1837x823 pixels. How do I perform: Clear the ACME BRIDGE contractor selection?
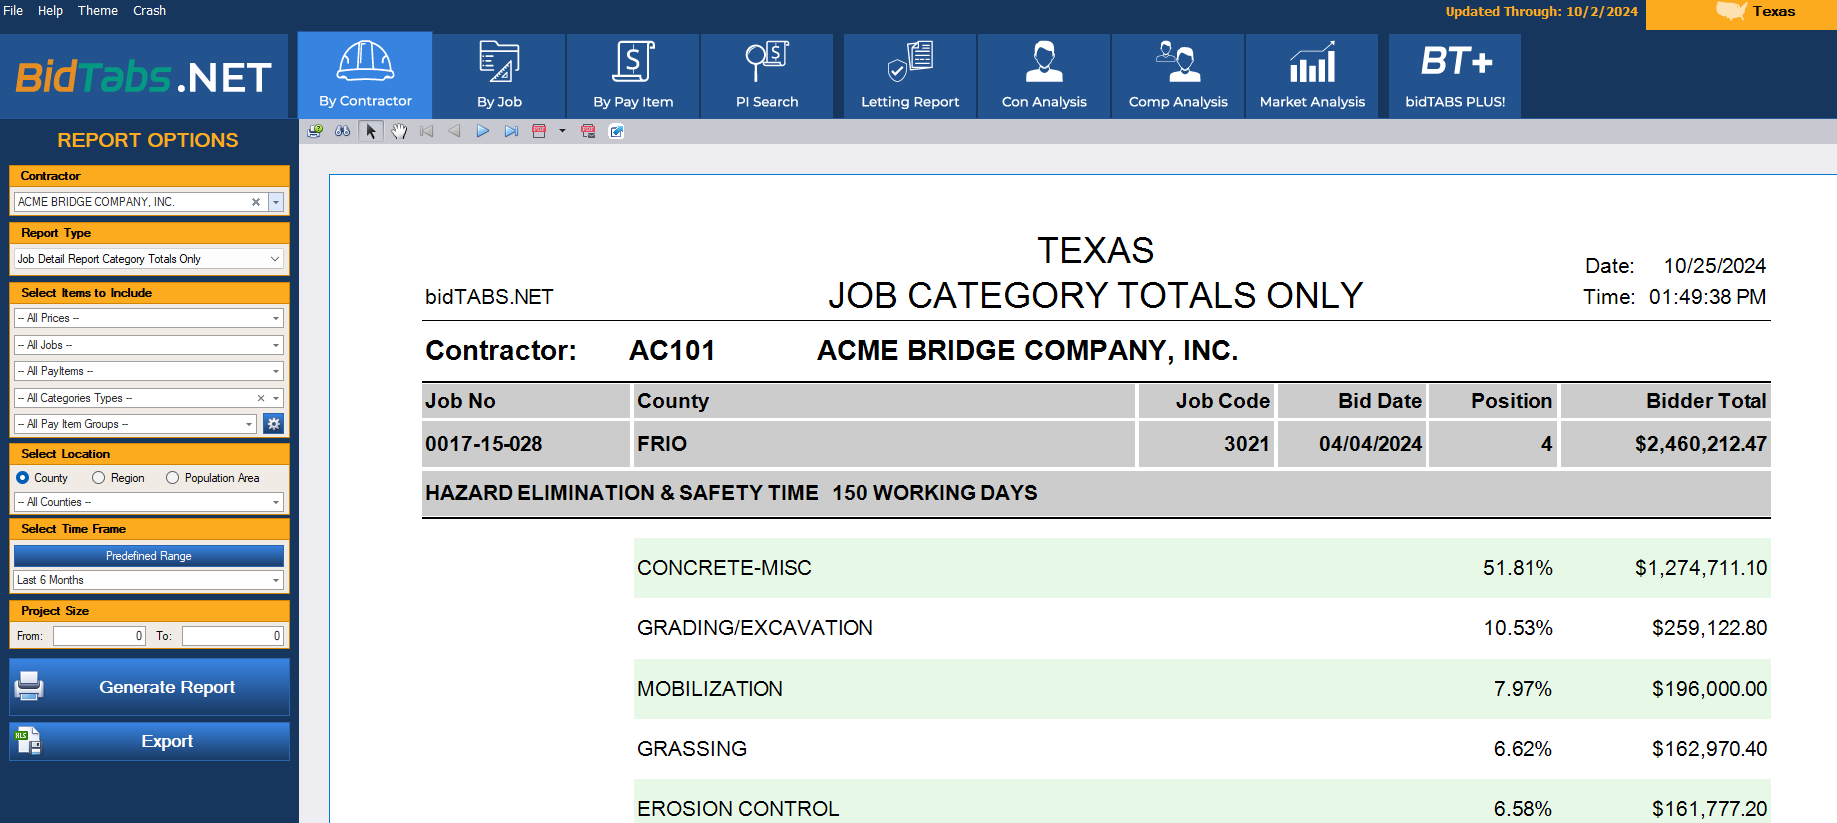256,202
